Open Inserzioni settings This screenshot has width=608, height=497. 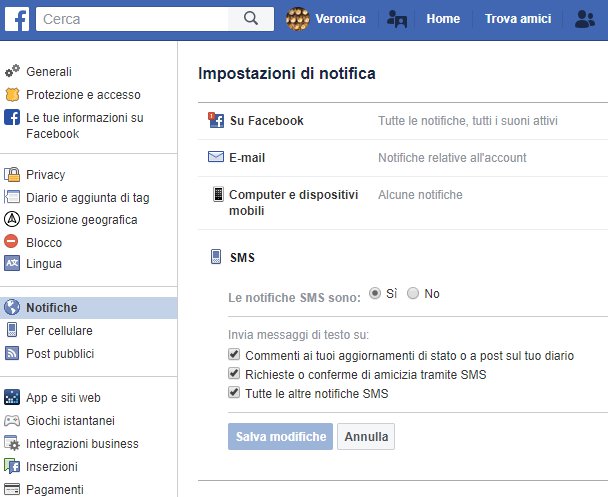(52, 467)
